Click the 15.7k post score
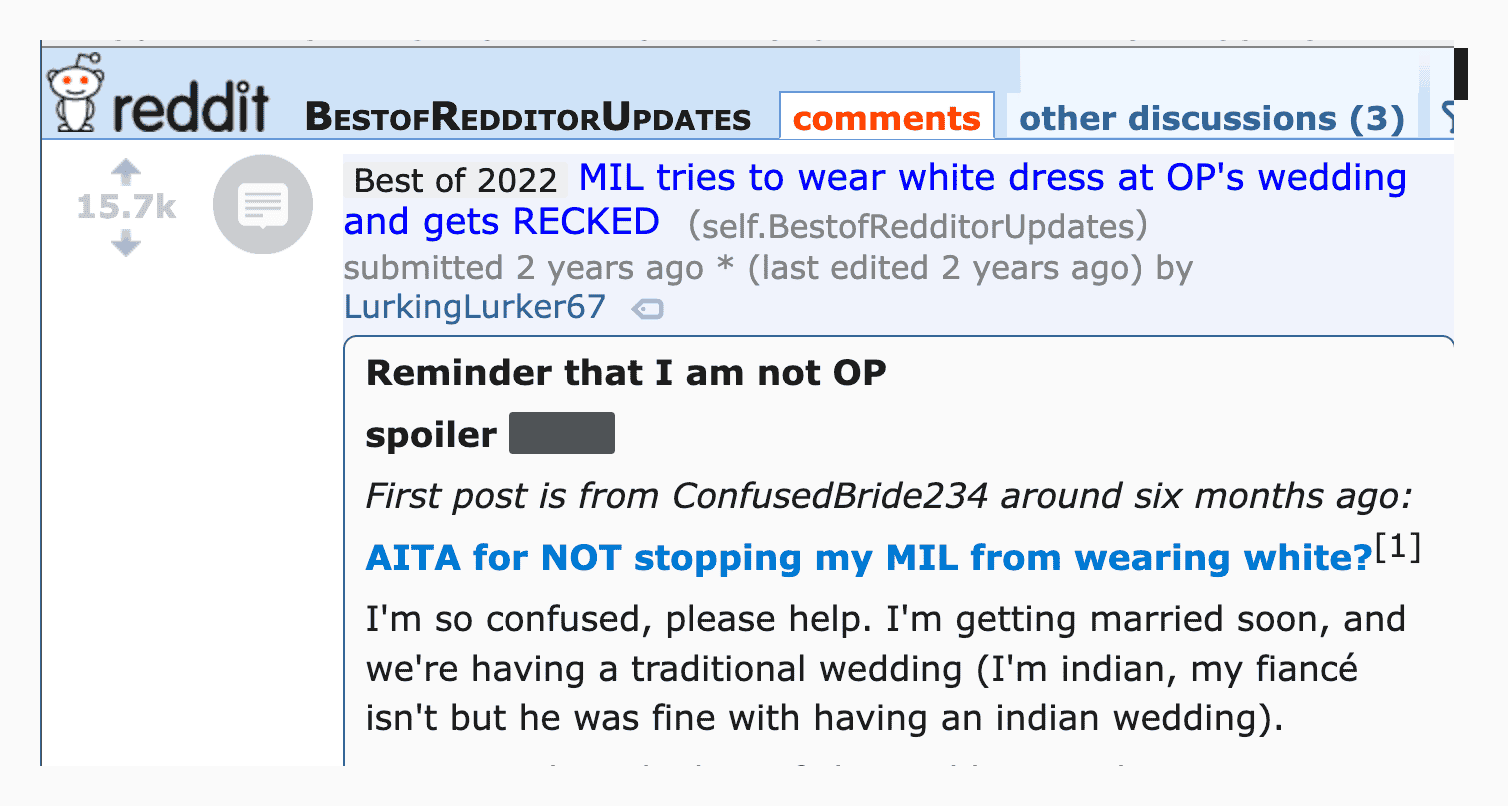 click(x=126, y=208)
